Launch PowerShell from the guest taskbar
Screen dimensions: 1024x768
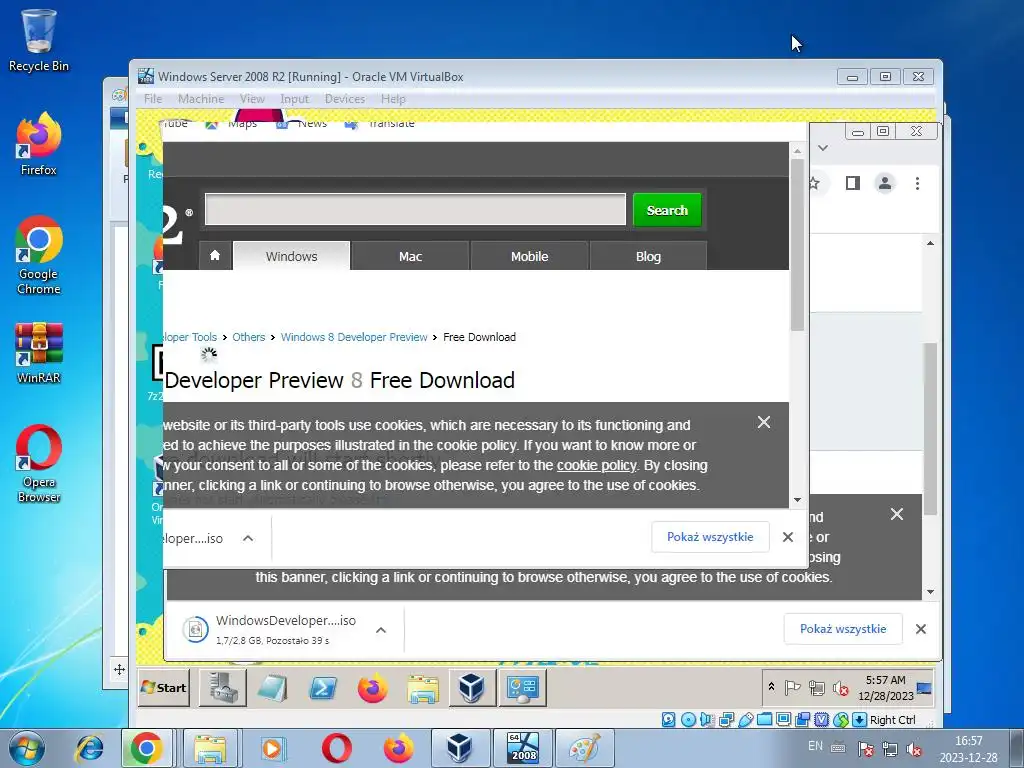pyautogui.click(x=323, y=688)
